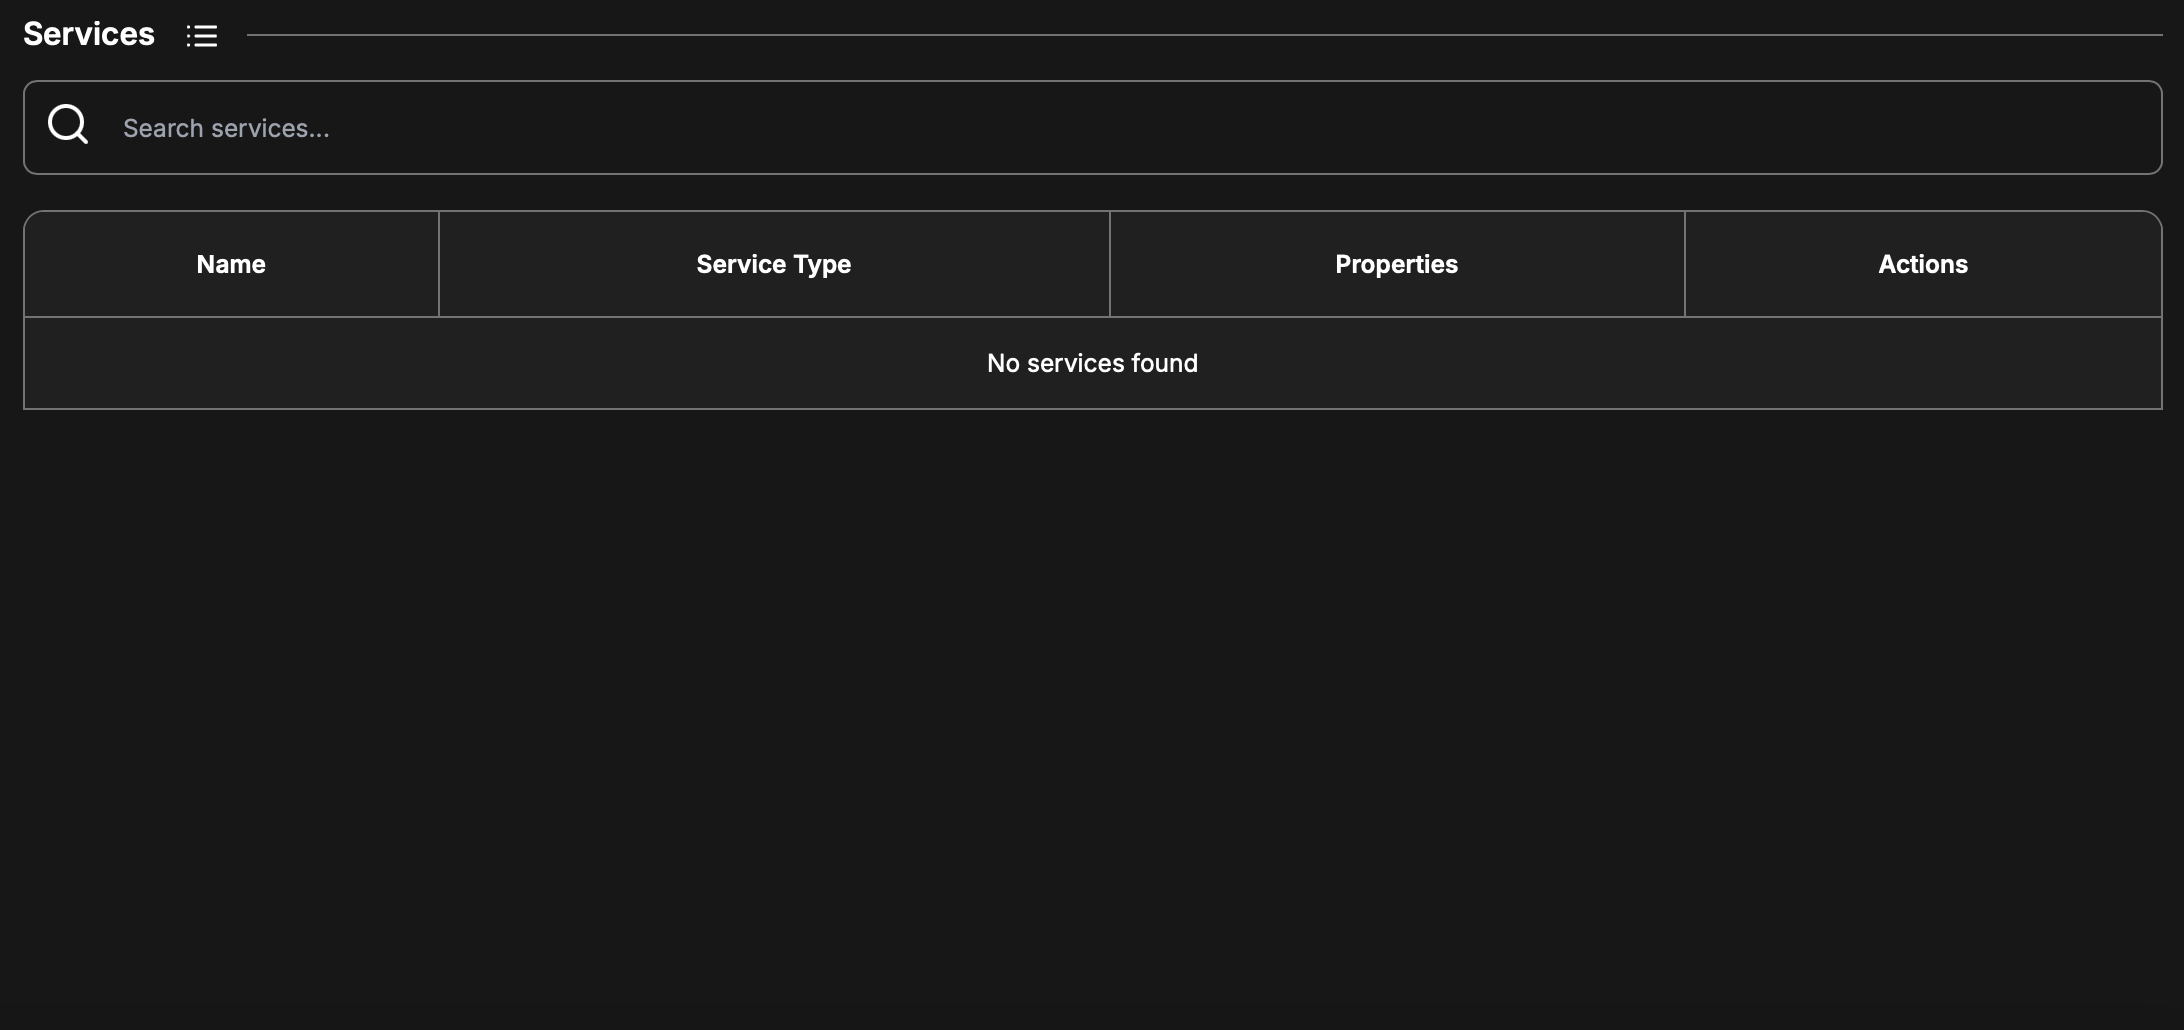This screenshot has width=2184, height=1030.
Task: Click the "Name" header cell text
Action: coord(231,264)
